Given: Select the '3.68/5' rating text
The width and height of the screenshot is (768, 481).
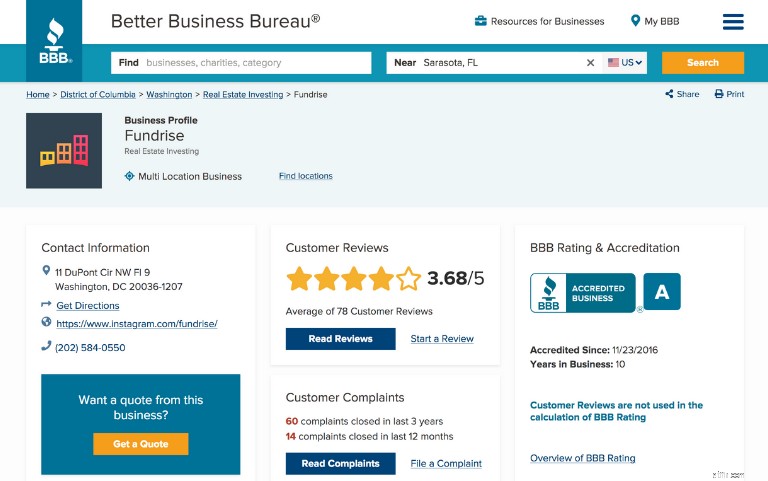Looking at the screenshot, I should [x=456, y=278].
